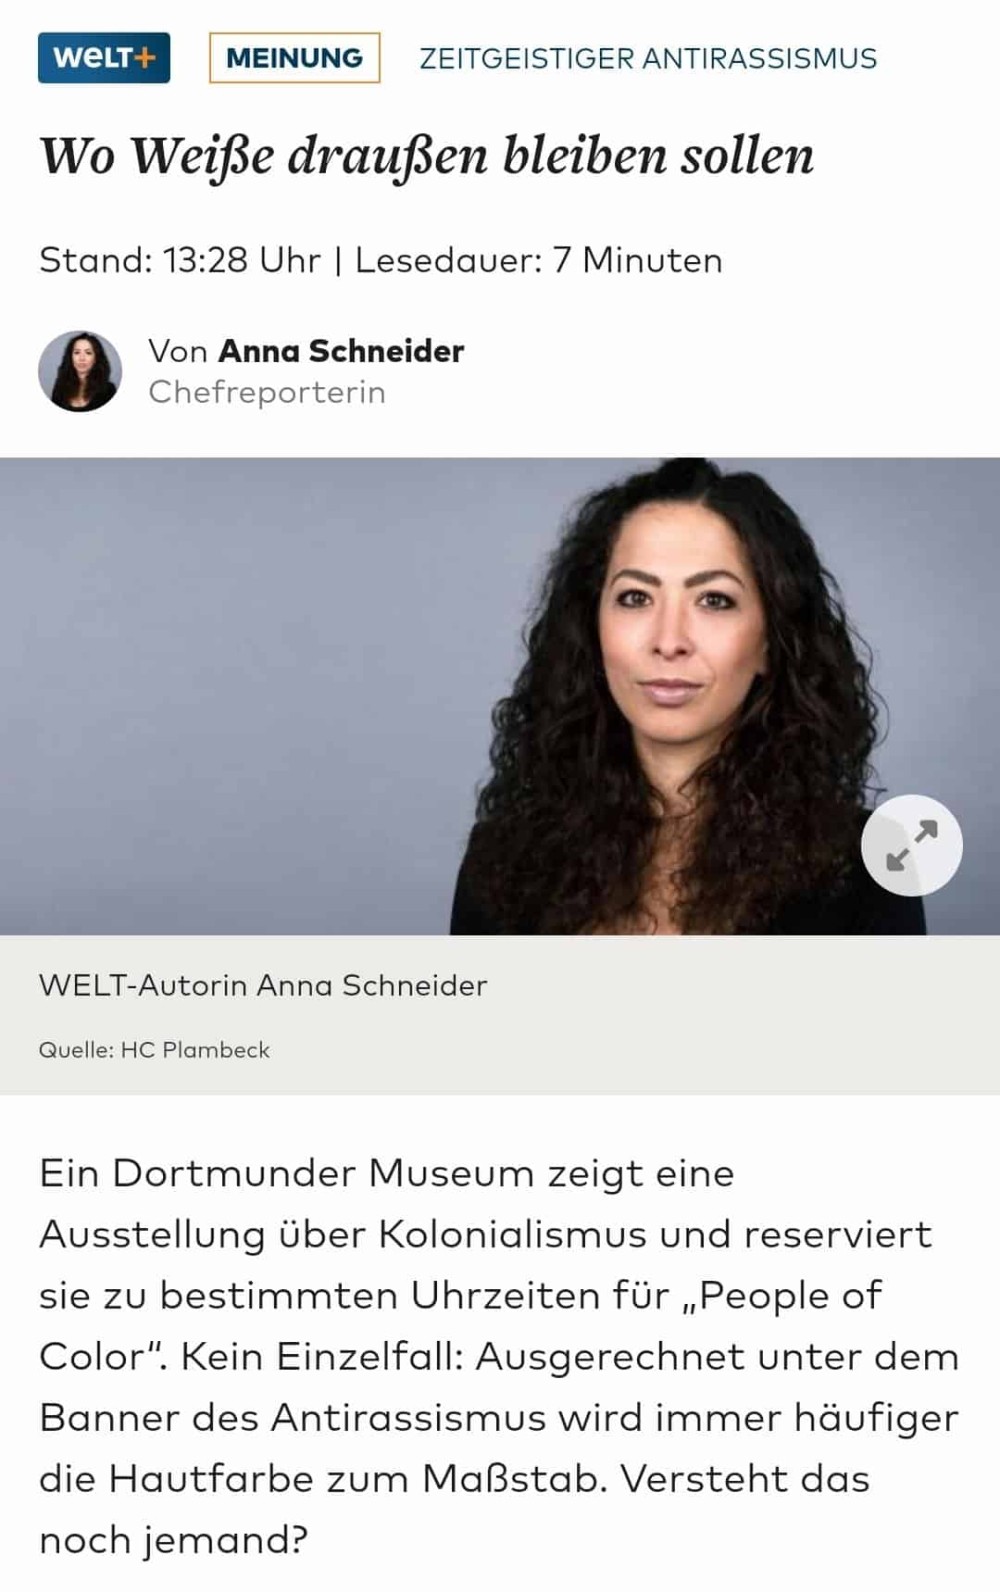
Task: Click the closing question "noch jemand?"
Action: point(173,1541)
